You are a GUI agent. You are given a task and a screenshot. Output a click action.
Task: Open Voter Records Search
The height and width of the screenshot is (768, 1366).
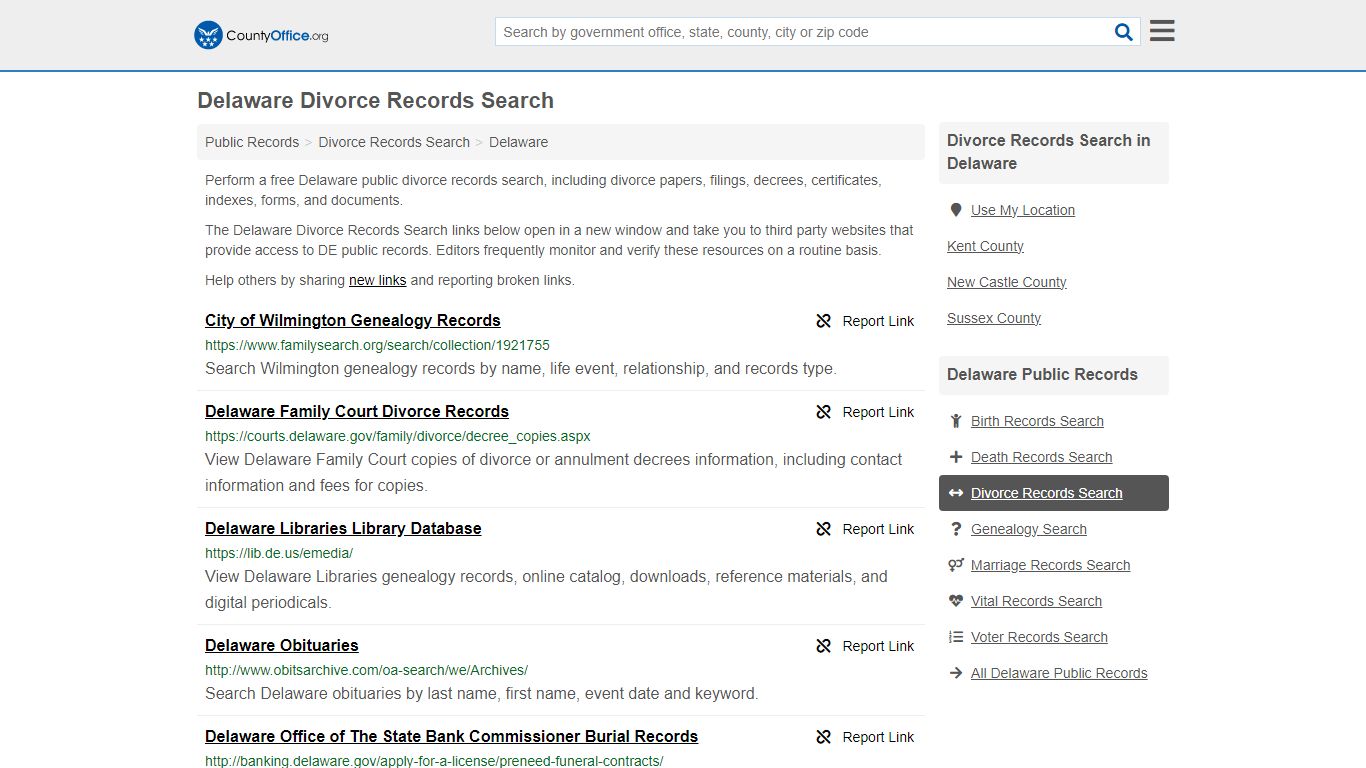(1039, 637)
